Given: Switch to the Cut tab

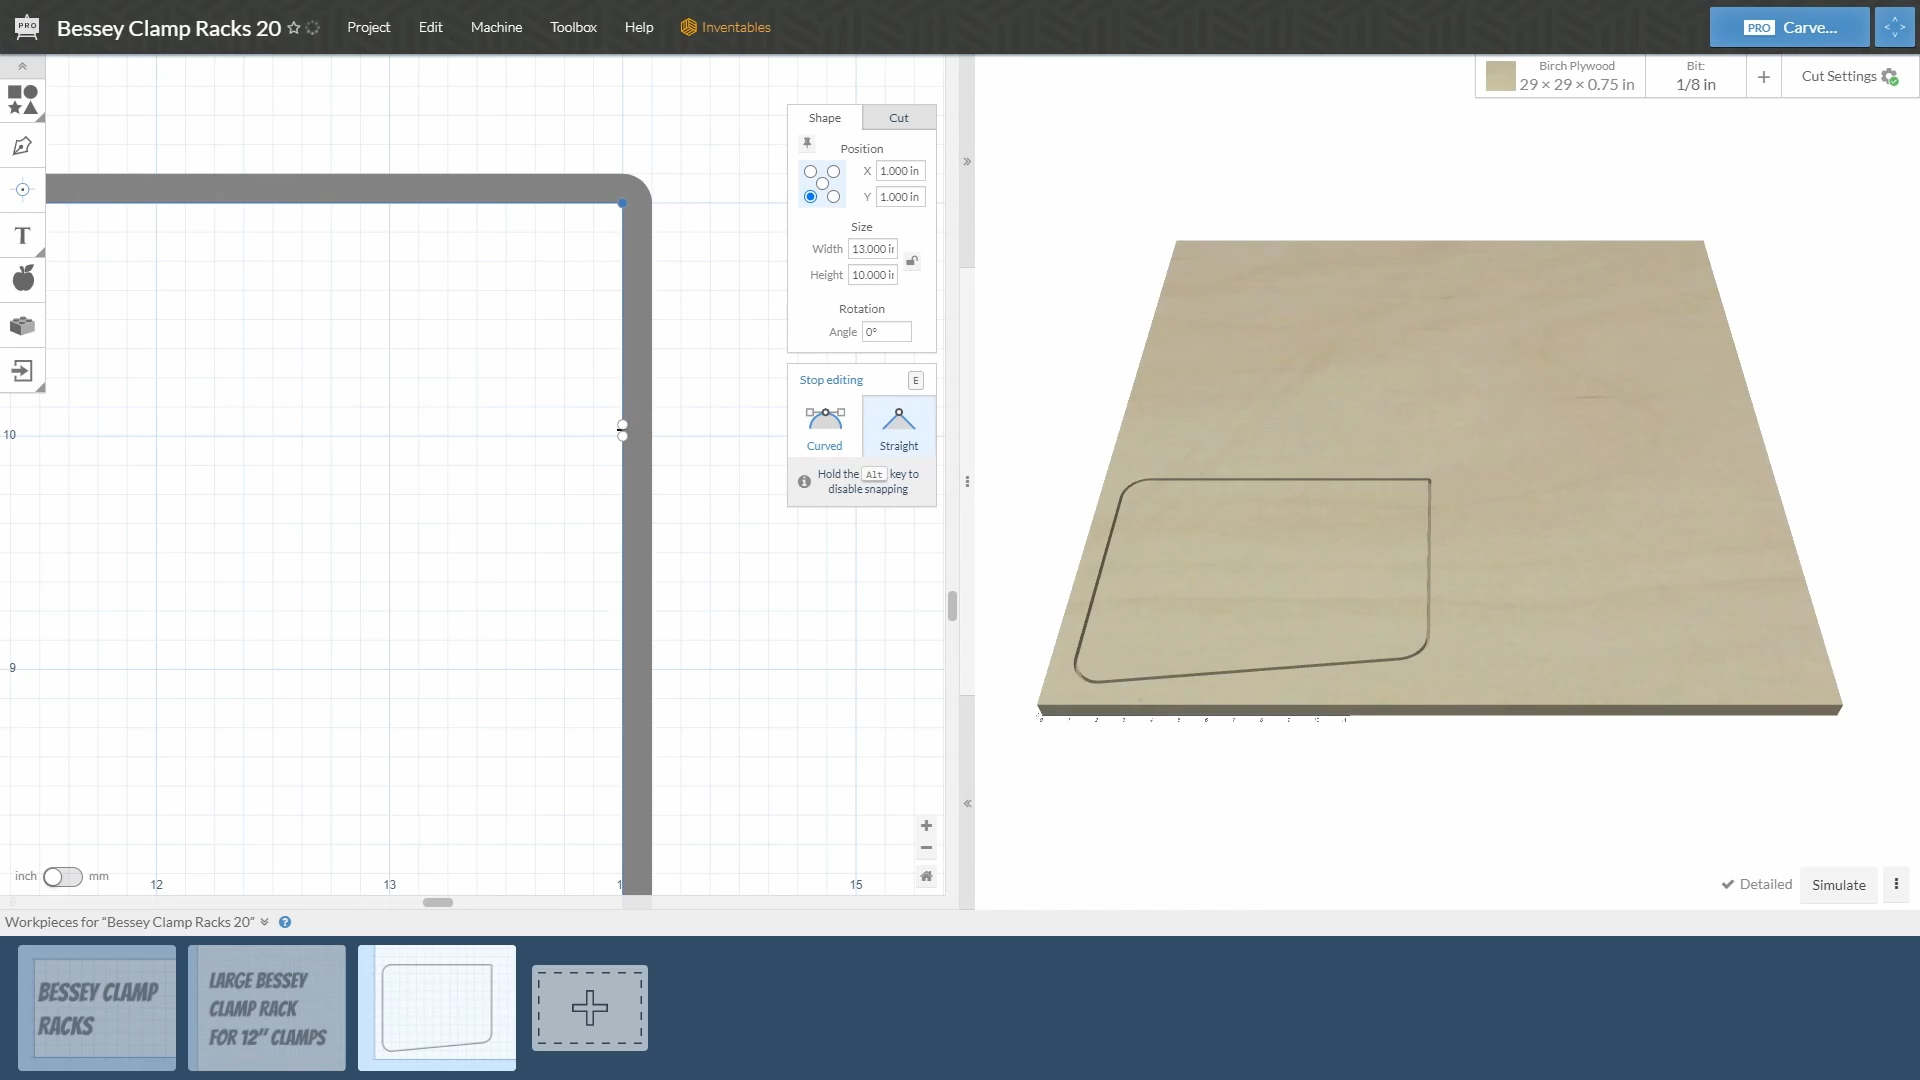Looking at the screenshot, I should coord(898,118).
